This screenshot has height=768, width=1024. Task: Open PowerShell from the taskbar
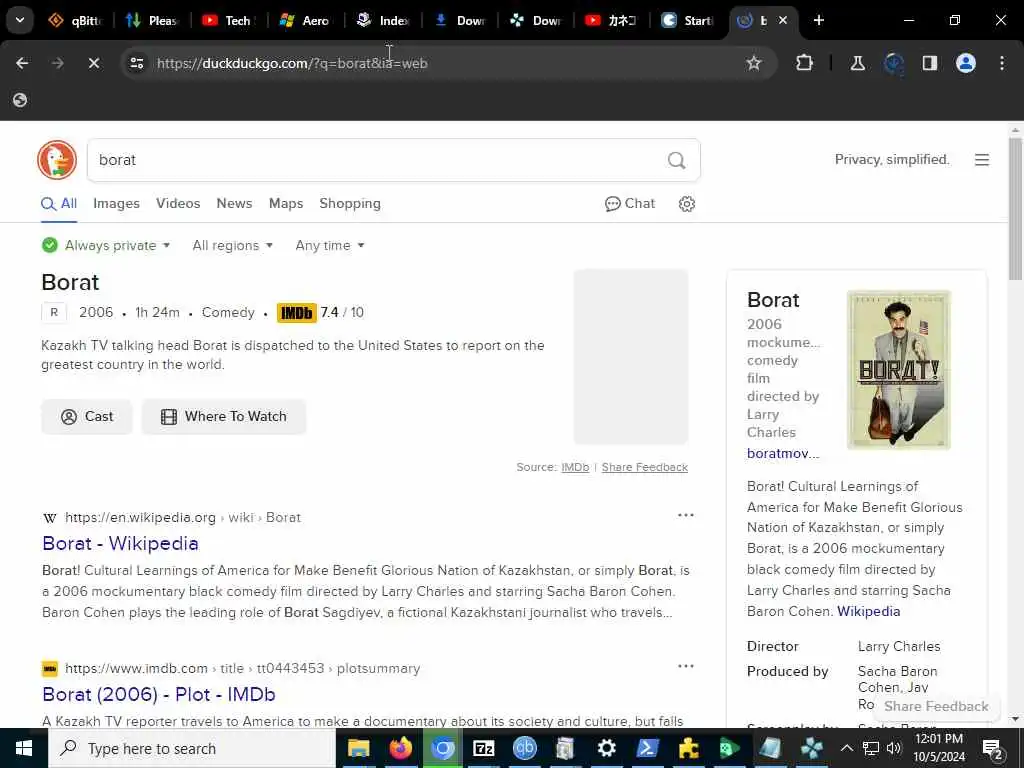(648, 748)
